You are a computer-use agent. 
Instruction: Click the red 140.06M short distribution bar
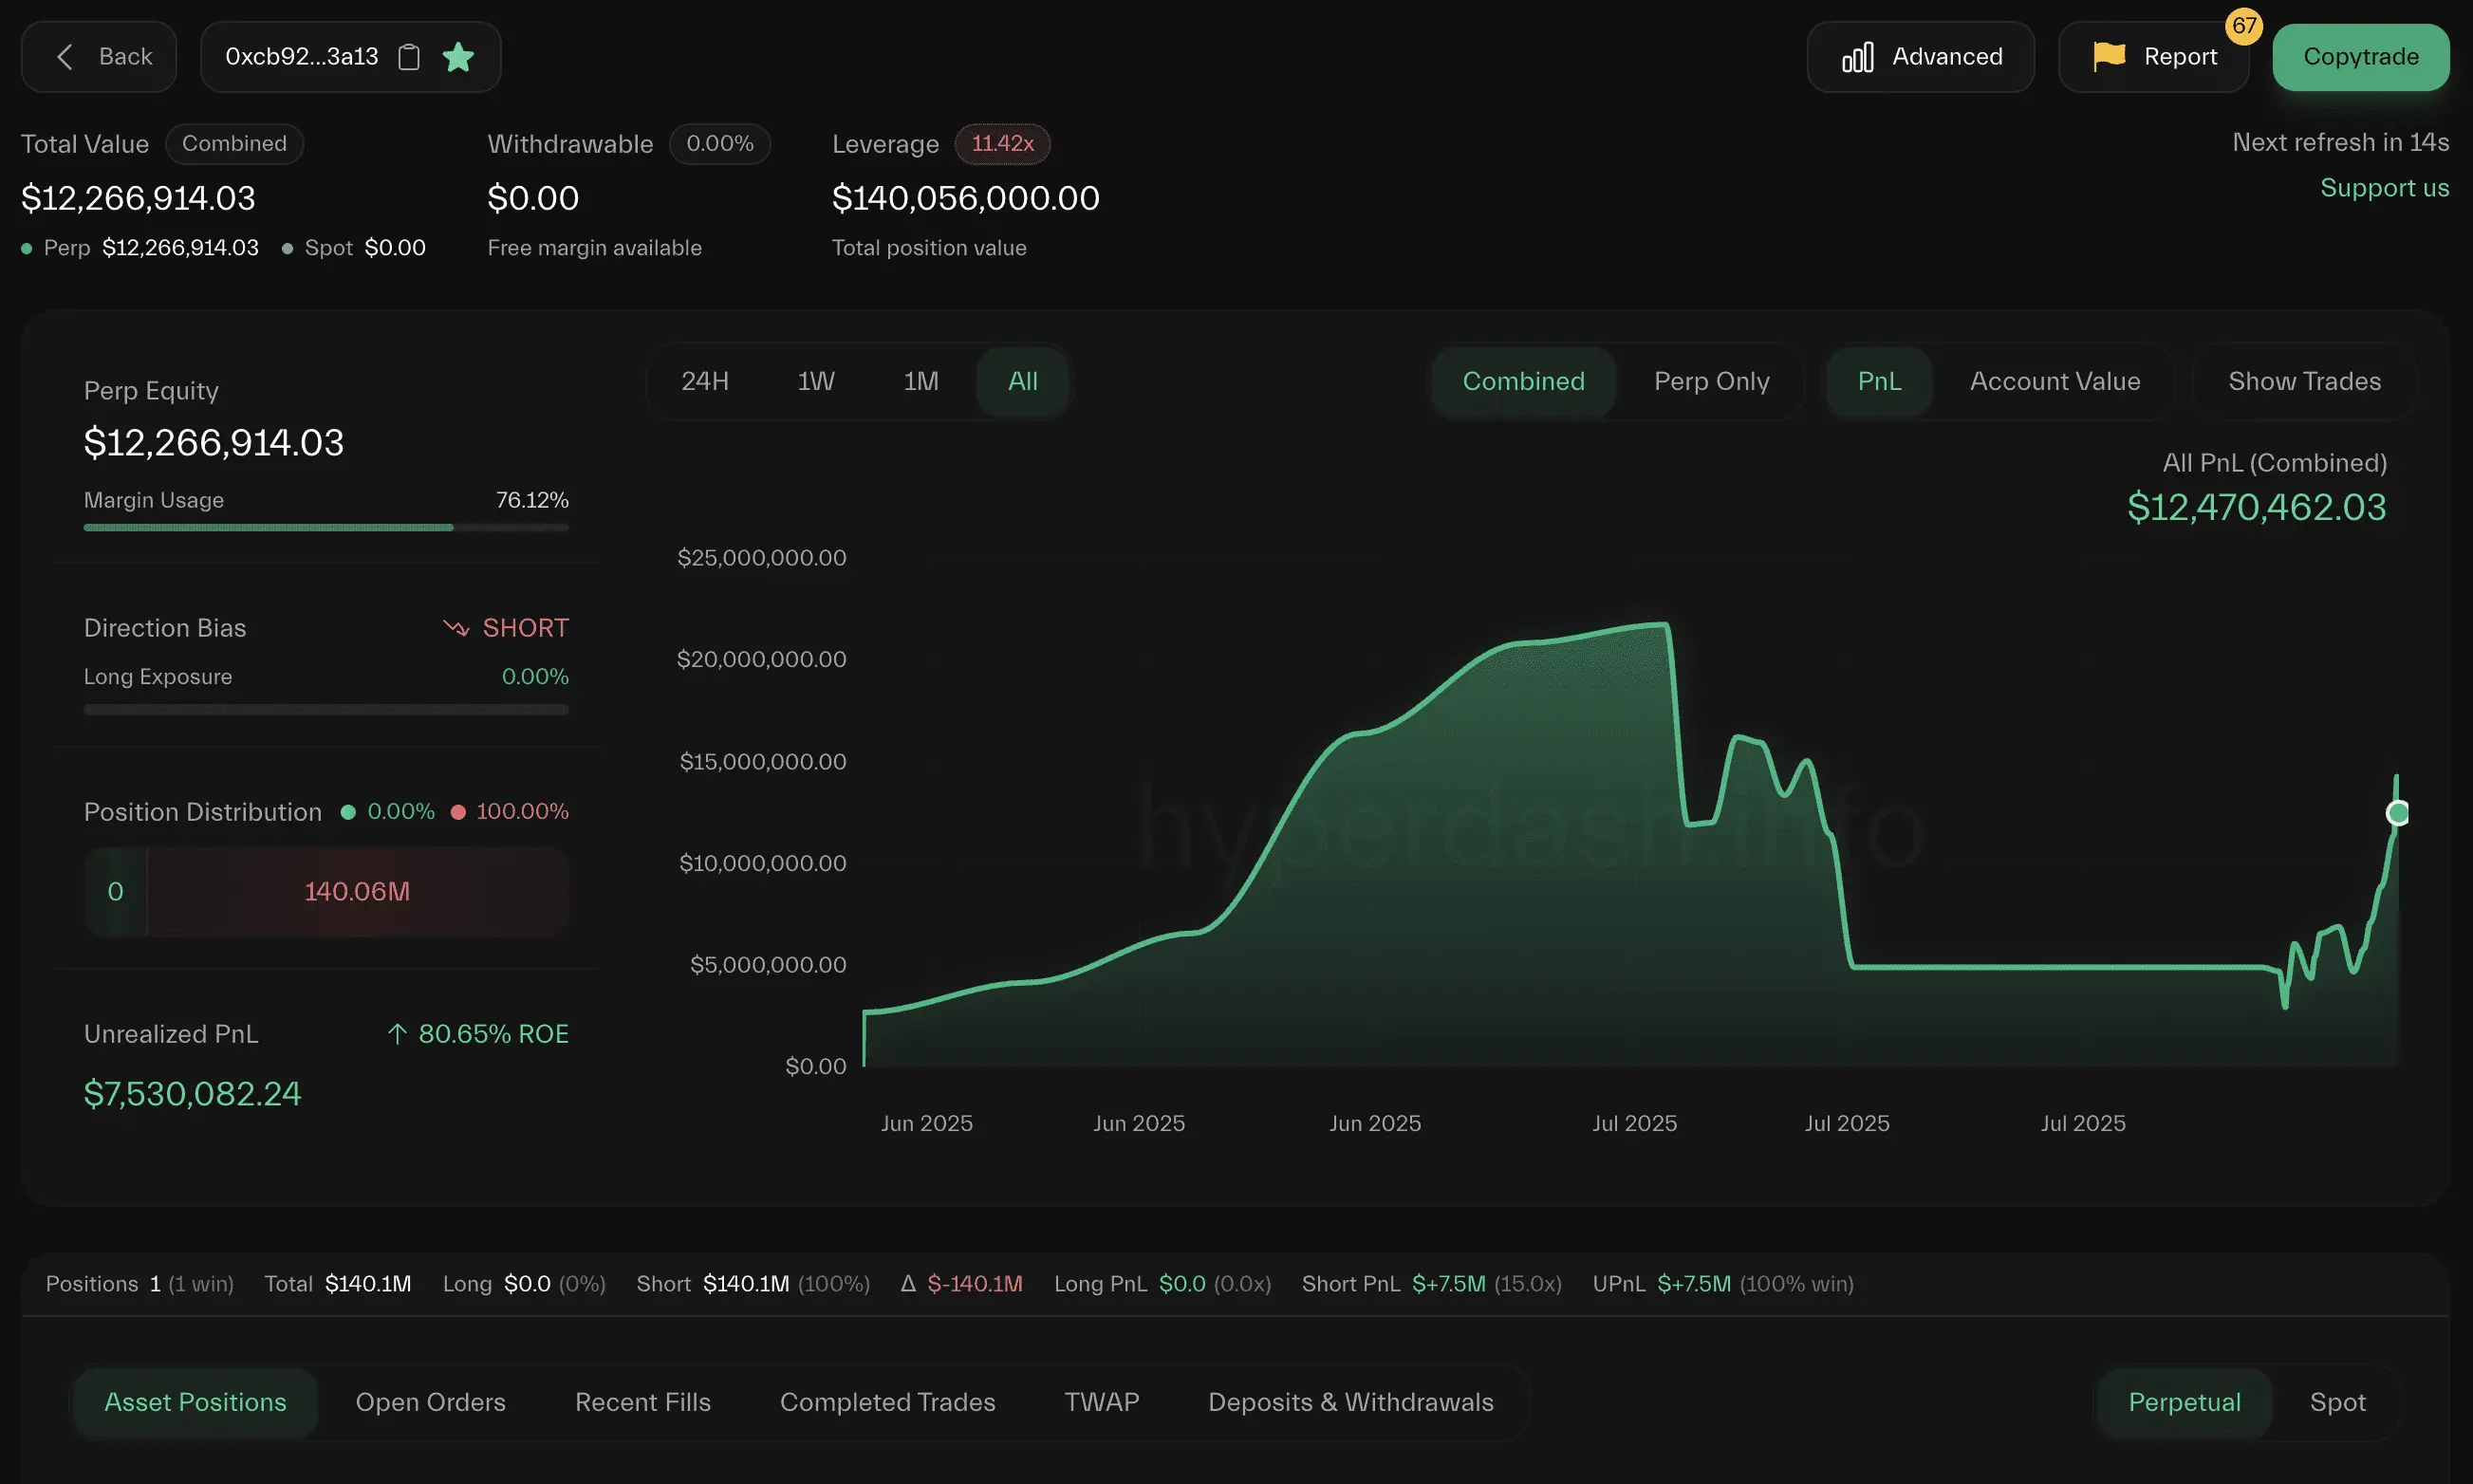[357, 891]
